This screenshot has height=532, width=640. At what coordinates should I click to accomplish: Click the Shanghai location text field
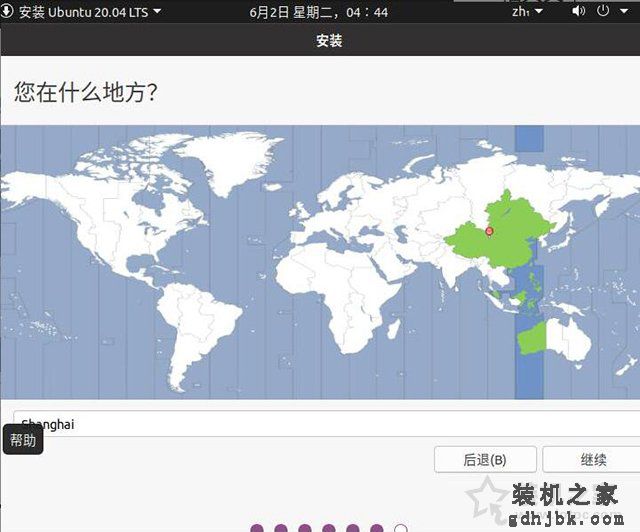coord(327,424)
